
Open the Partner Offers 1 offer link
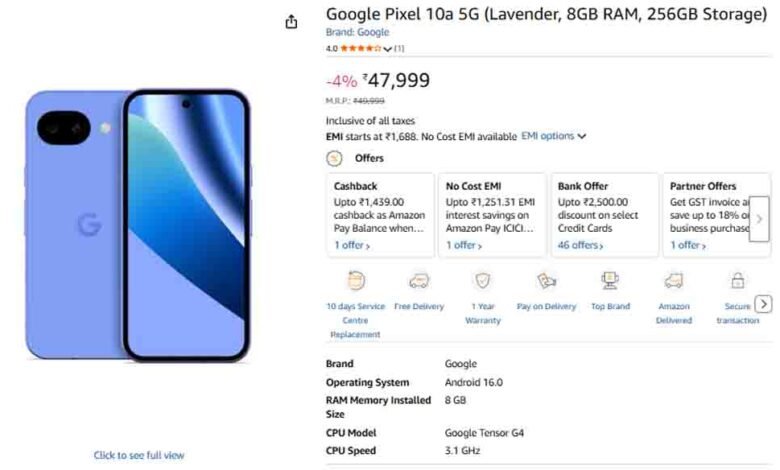coord(687,245)
